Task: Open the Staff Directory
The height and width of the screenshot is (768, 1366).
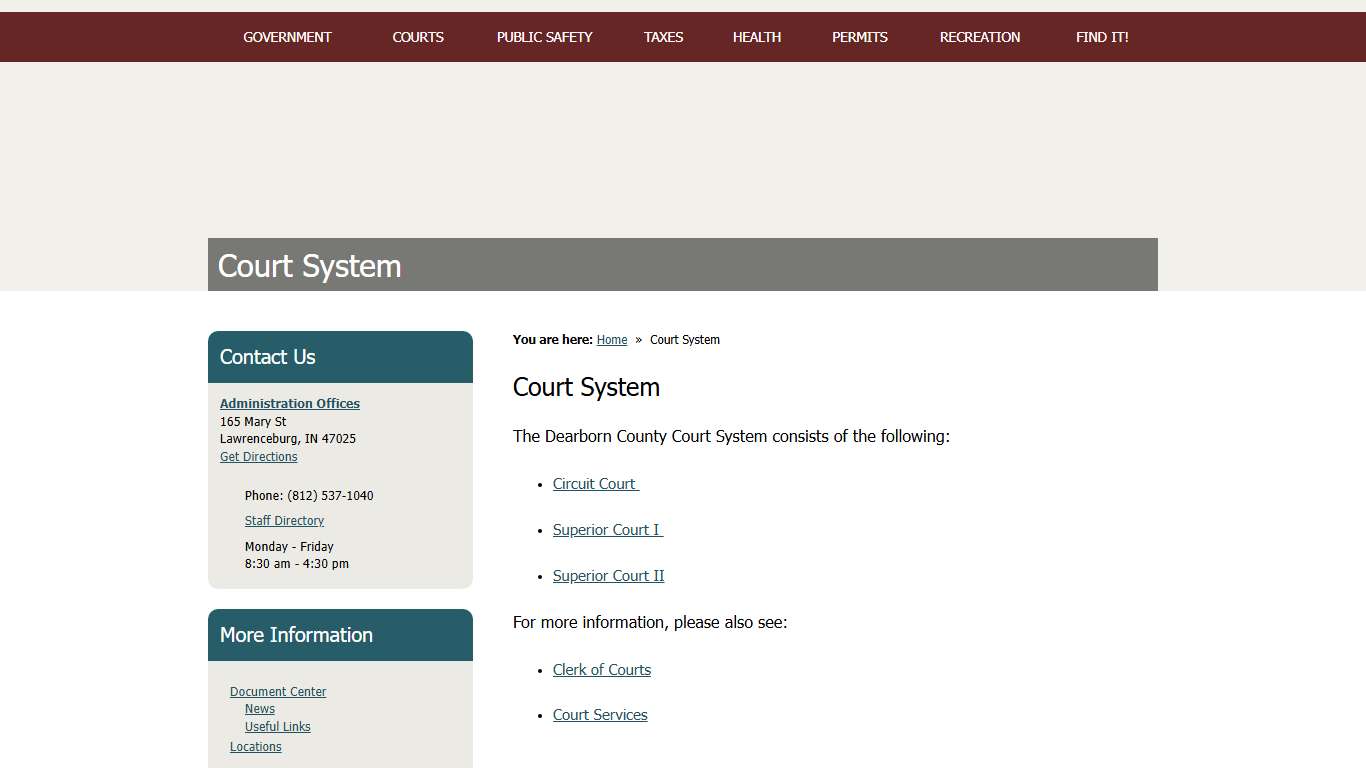Action: pyautogui.click(x=284, y=520)
